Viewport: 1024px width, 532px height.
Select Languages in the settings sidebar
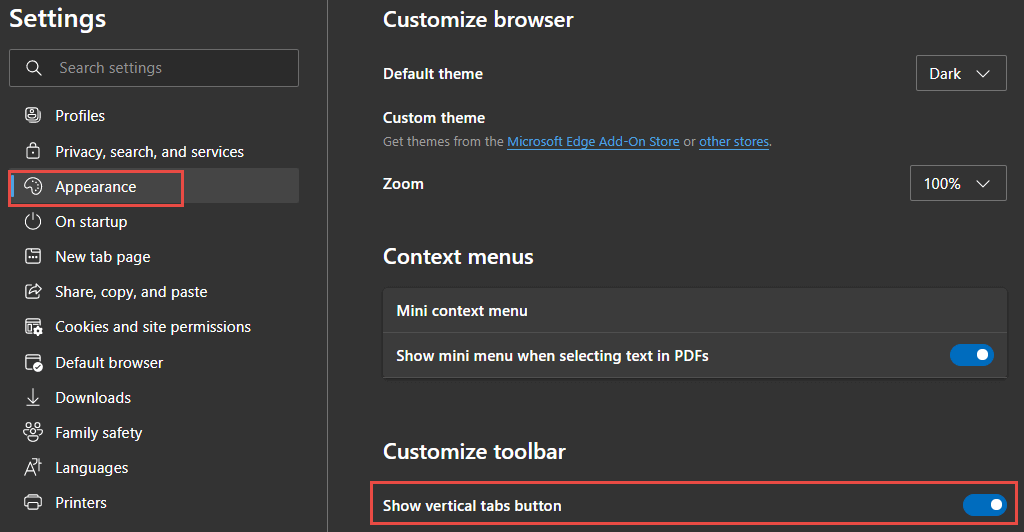[x=91, y=468]
